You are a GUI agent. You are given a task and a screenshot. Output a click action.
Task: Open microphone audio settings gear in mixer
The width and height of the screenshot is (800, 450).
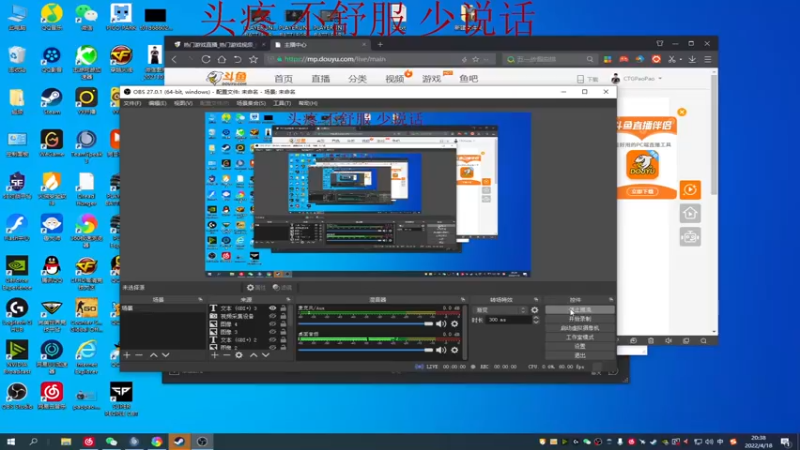coord(455,323)
